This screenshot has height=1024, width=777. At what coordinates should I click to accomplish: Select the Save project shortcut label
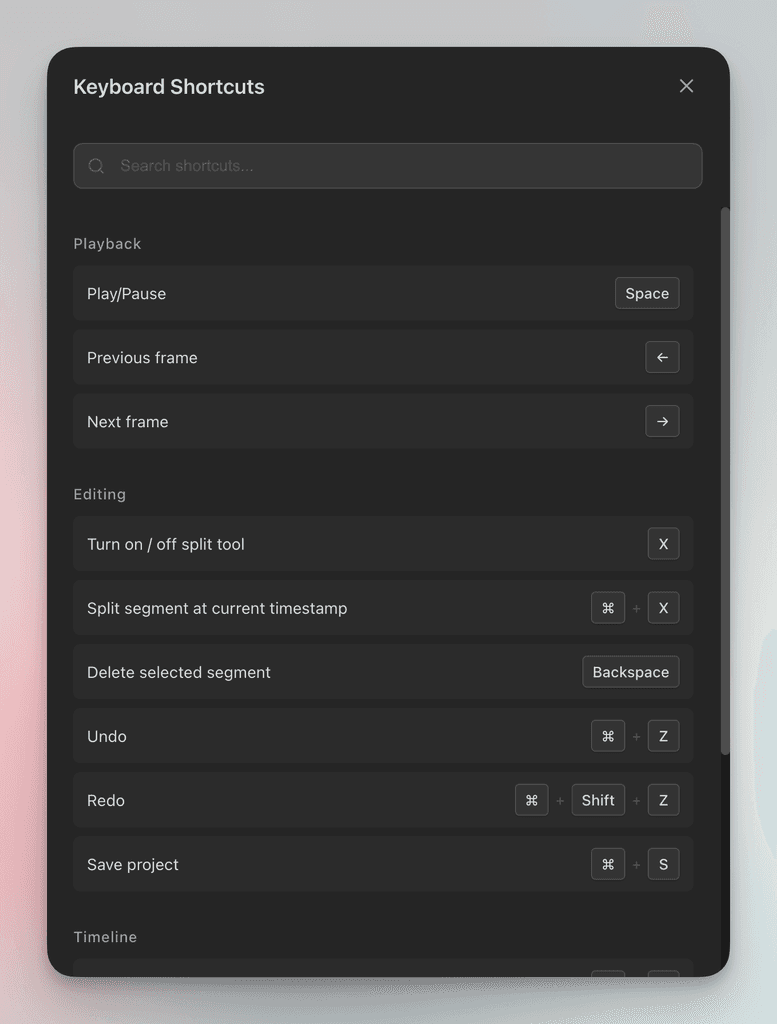133,864
